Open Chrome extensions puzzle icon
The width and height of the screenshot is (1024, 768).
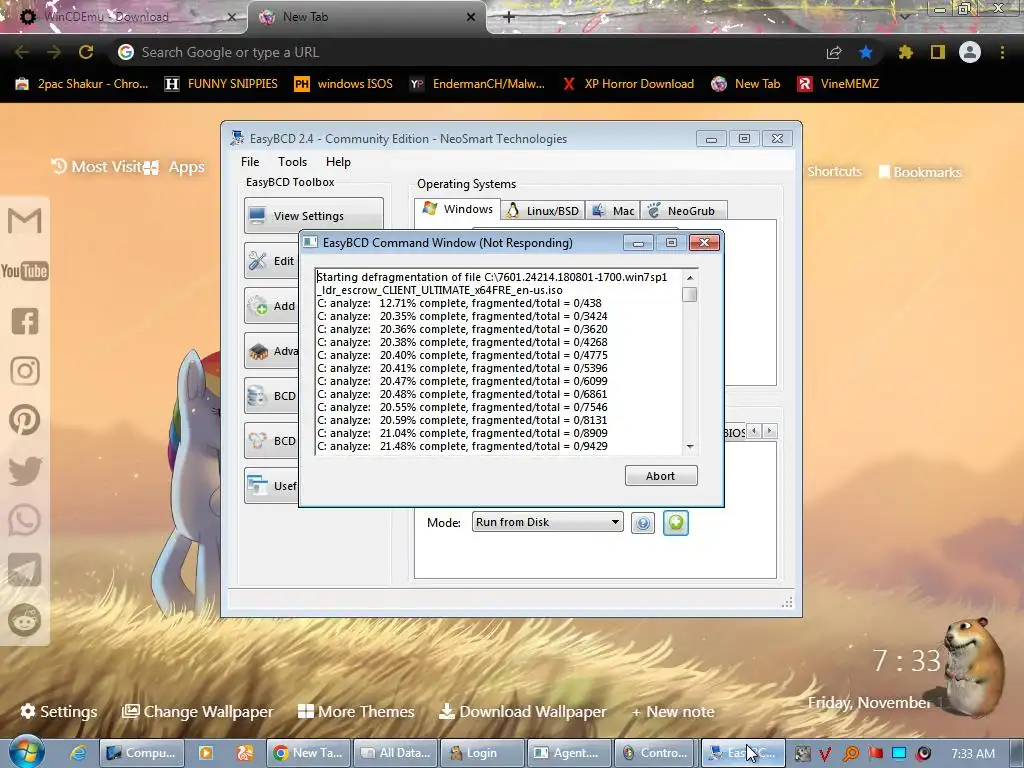pyautogui.click(x=906, y=52)
